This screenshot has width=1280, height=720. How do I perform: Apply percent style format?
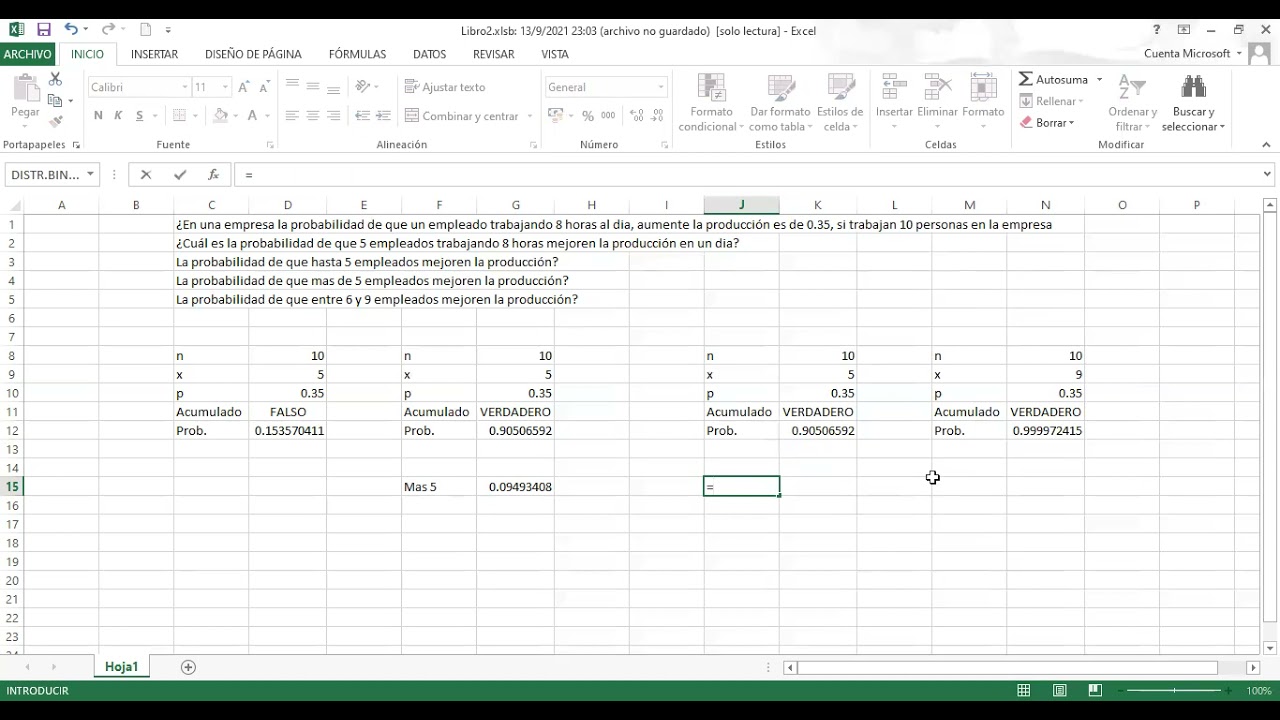coord(588,116)
